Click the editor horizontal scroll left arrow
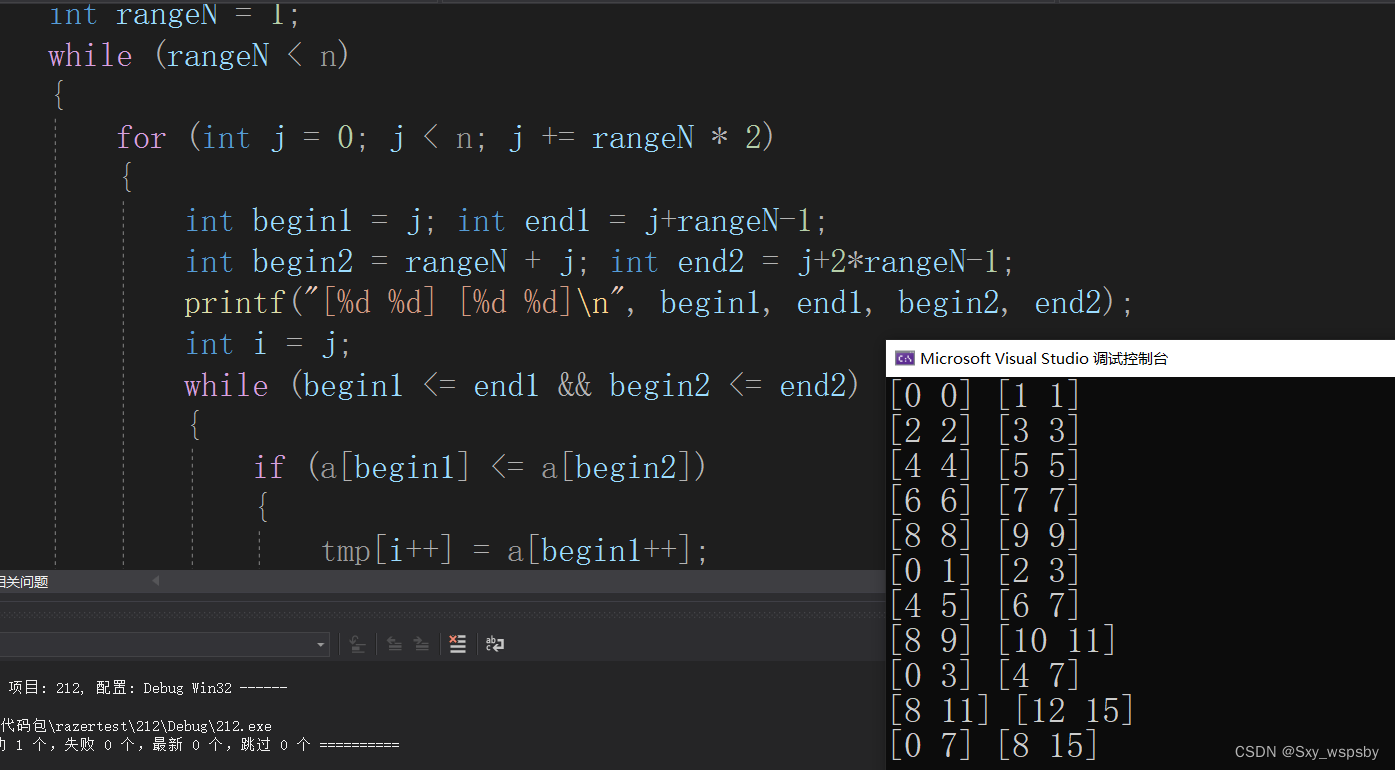This screenshot has width=1395, height=770. [155, 581]
